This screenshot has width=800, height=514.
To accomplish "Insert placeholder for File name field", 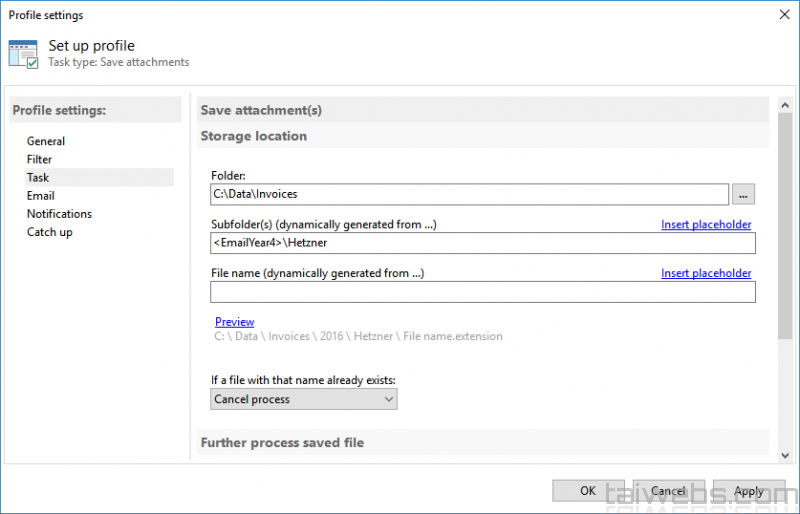I will 706,273.
